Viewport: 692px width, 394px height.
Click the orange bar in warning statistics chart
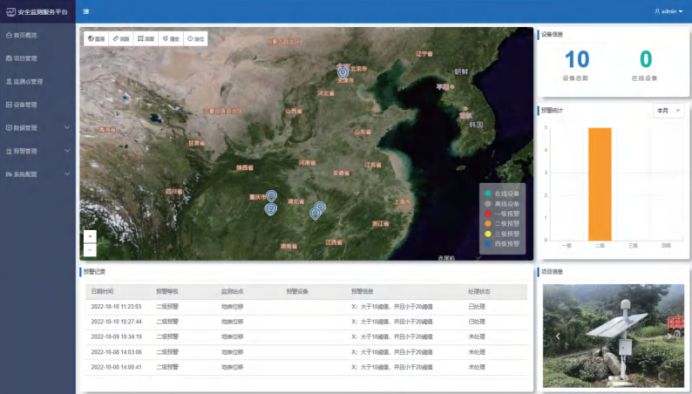pos(600,184)
